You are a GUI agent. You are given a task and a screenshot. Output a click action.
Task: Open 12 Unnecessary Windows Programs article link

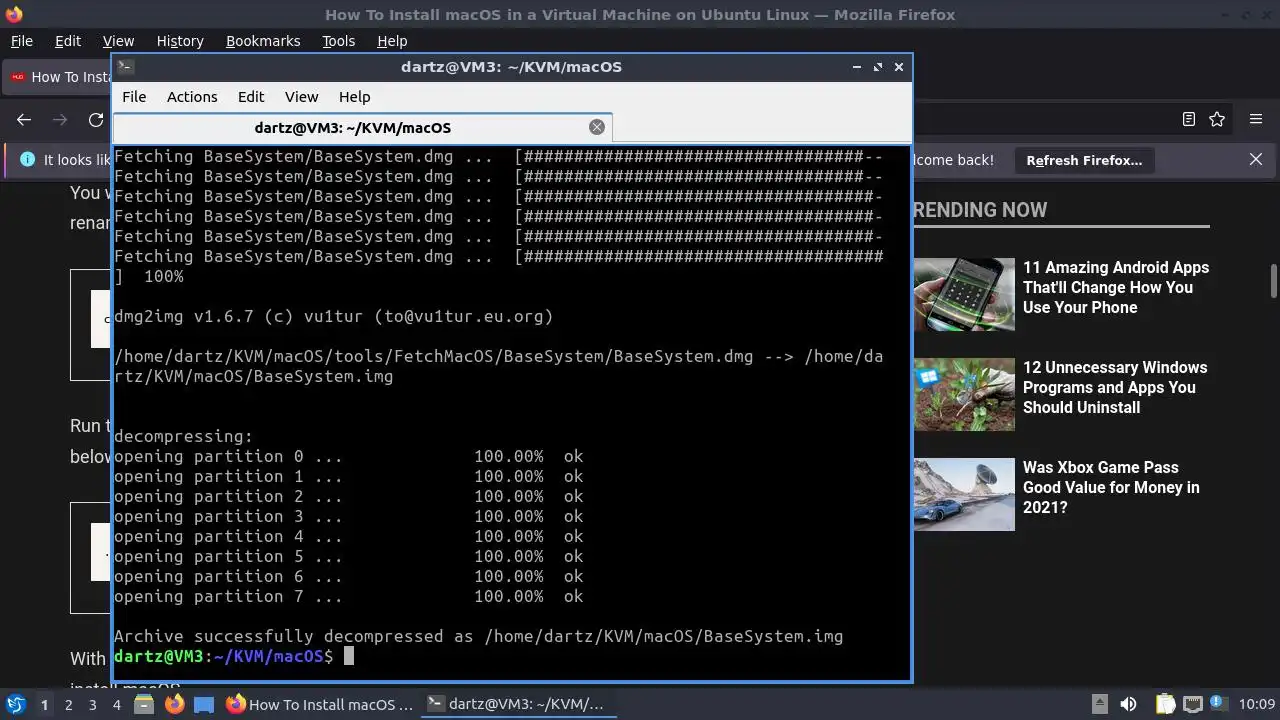point(1115,387)
